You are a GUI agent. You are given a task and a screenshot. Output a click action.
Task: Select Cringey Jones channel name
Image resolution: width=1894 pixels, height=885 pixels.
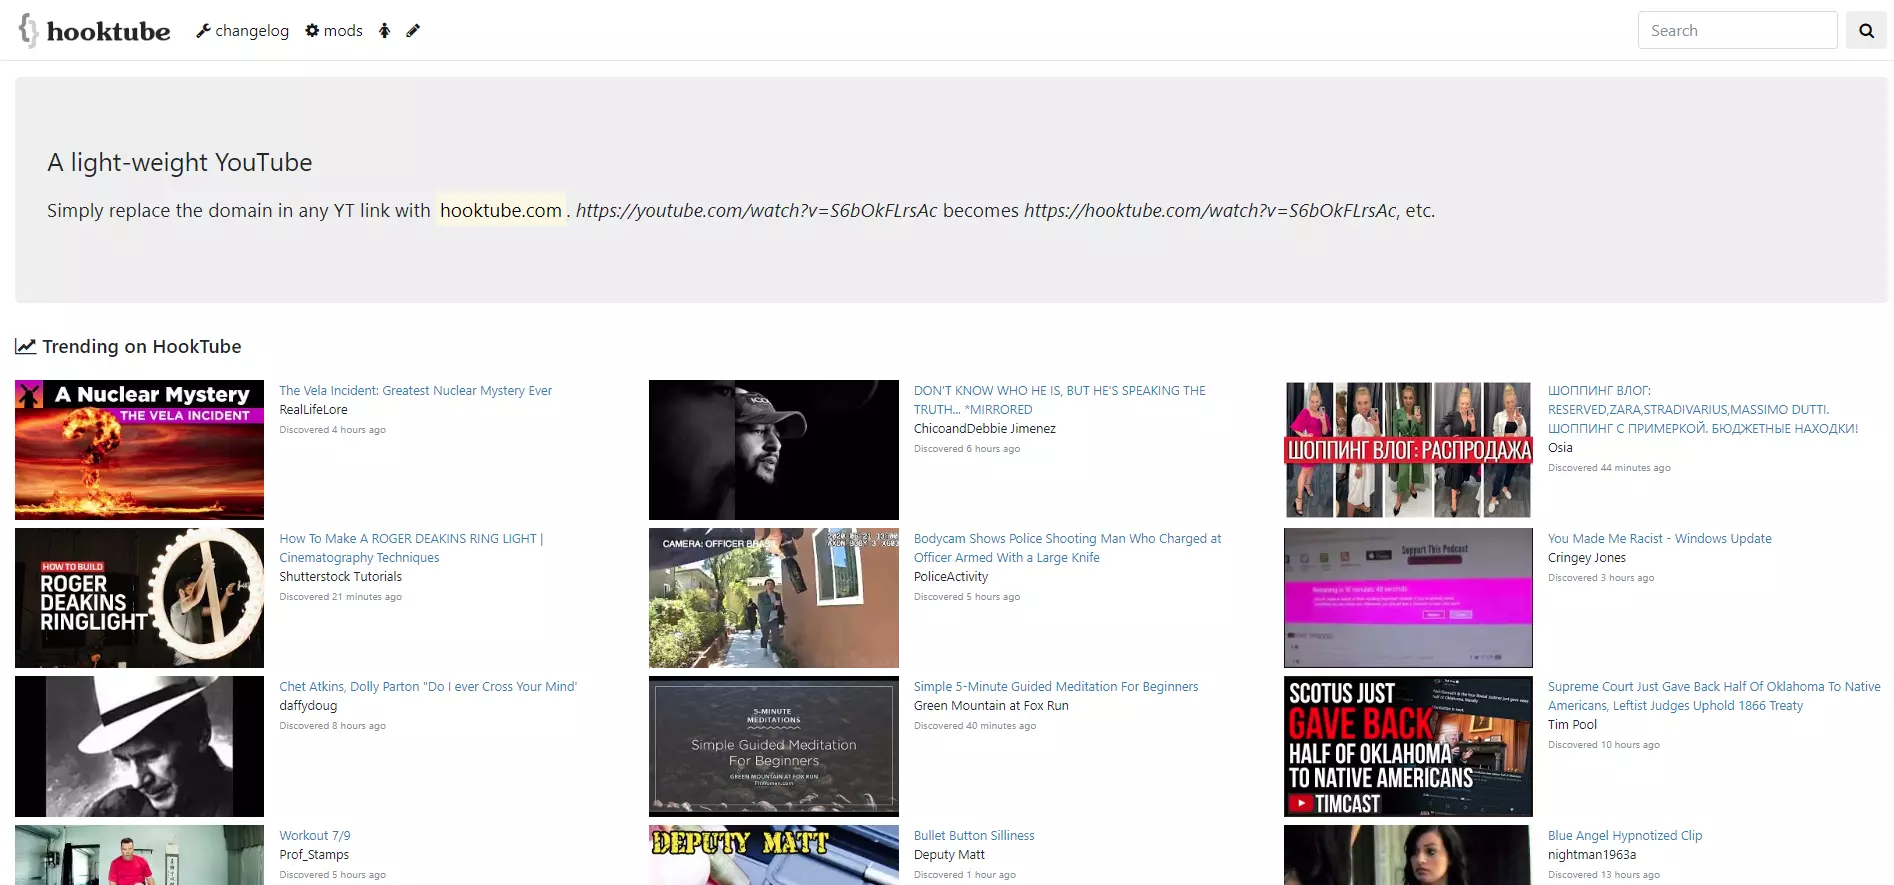coord(1586,558)
